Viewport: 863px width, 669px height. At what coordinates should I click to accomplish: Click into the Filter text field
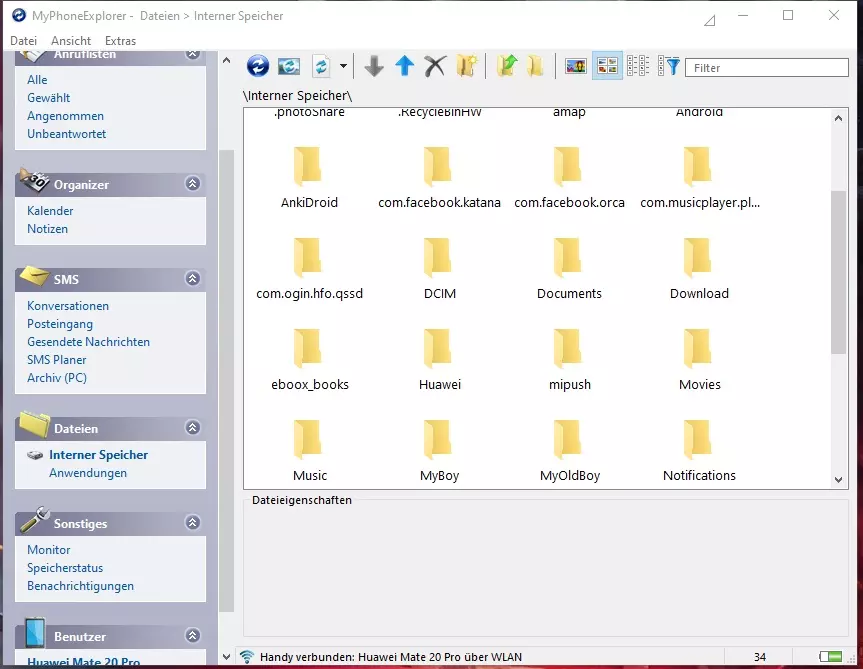[x=767, y=68]
